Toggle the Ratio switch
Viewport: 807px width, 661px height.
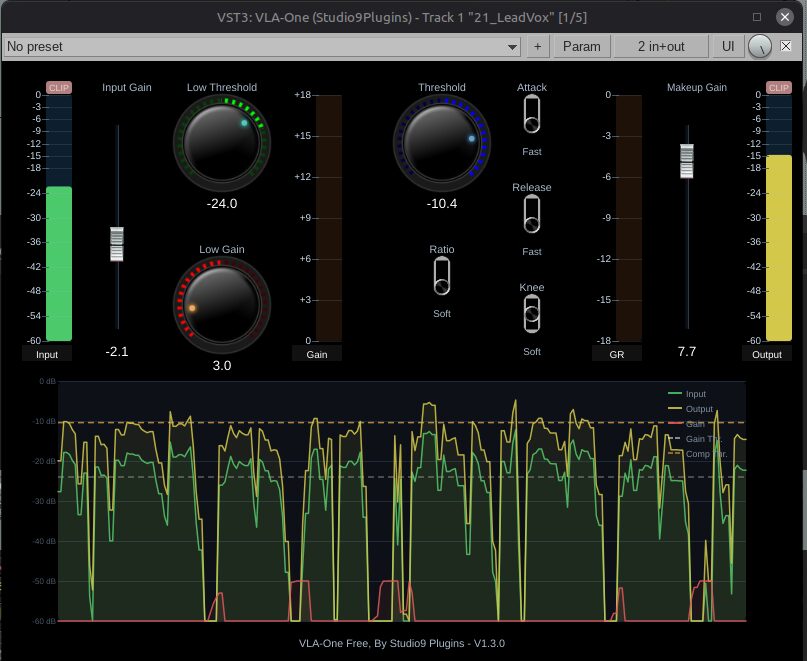[442, 276]
